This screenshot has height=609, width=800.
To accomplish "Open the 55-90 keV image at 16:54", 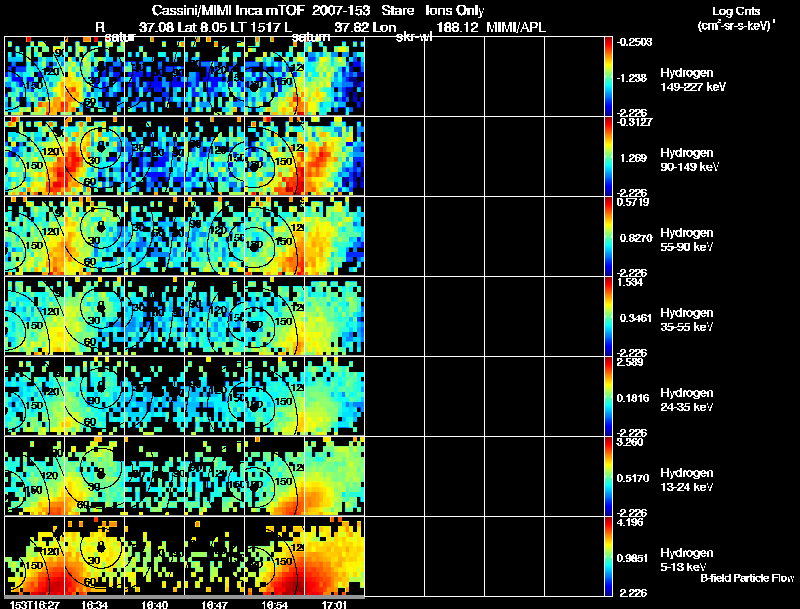I will click(274, 236).
